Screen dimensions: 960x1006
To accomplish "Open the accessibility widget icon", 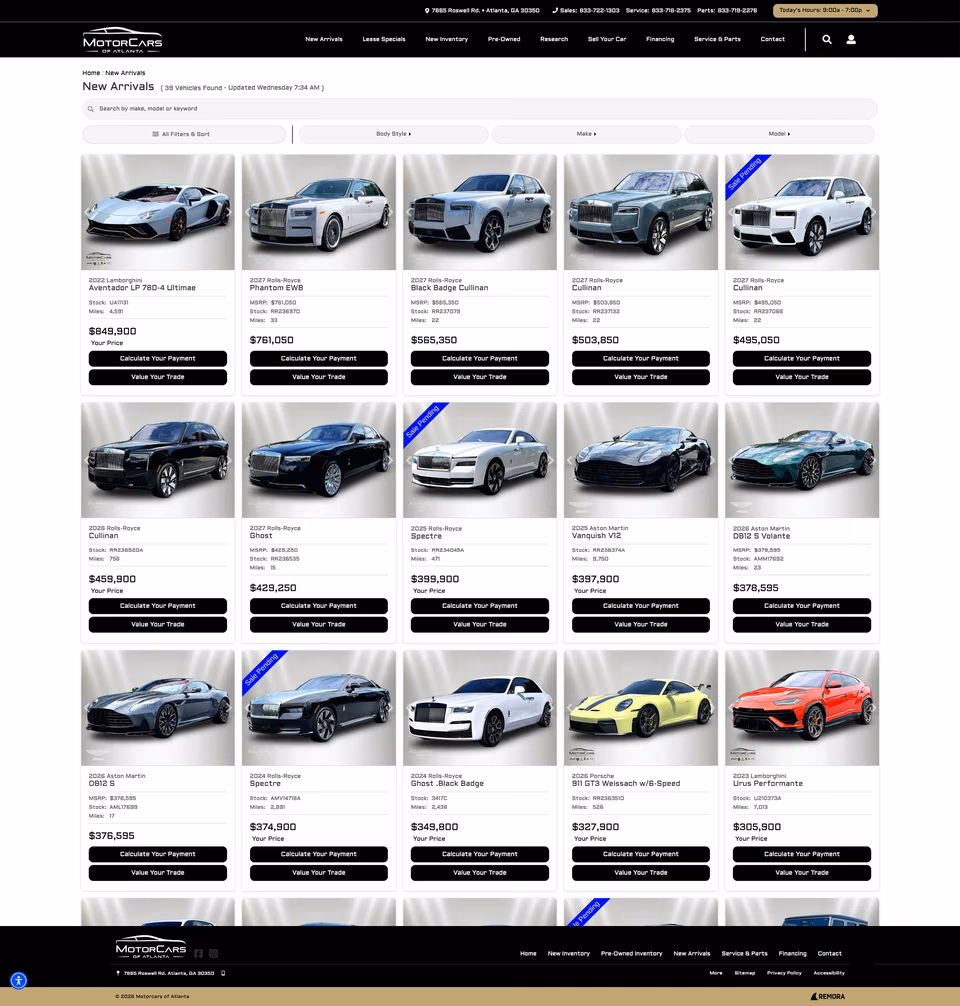I will pyautogui.click(x=19, y=980).
